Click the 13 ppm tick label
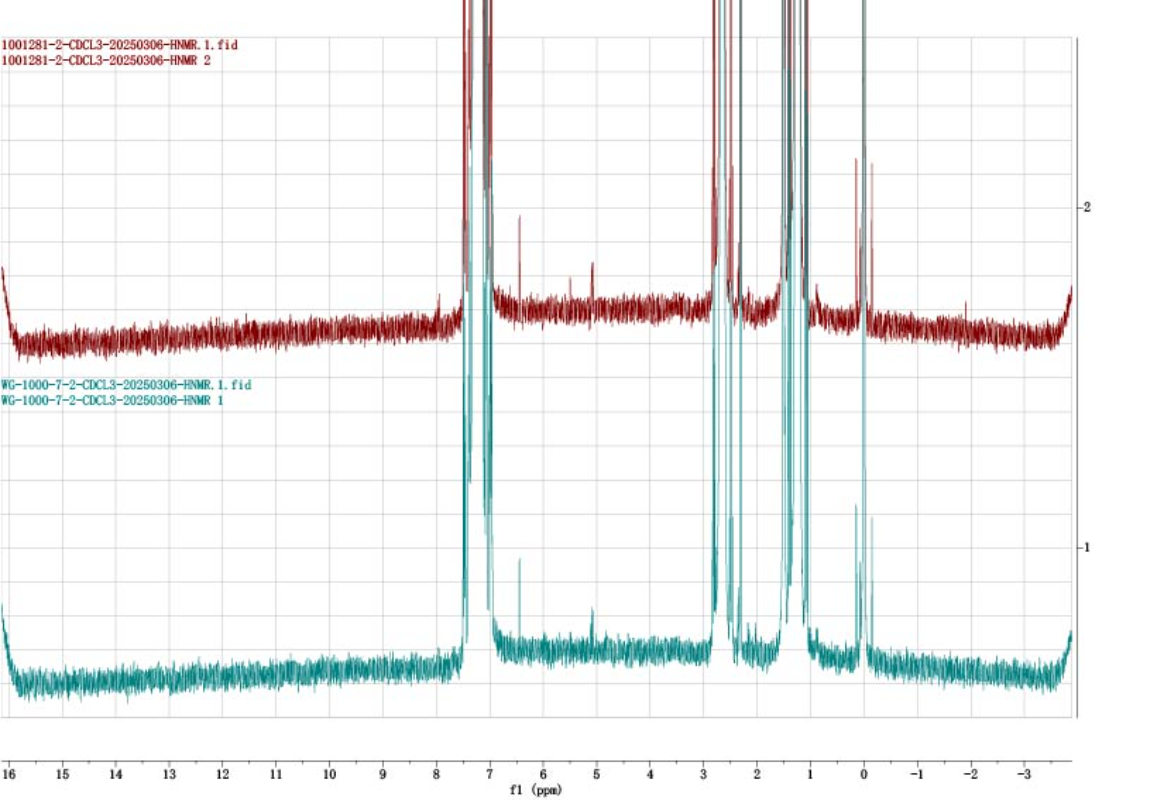1149x800 pixels. coord(169,774)
